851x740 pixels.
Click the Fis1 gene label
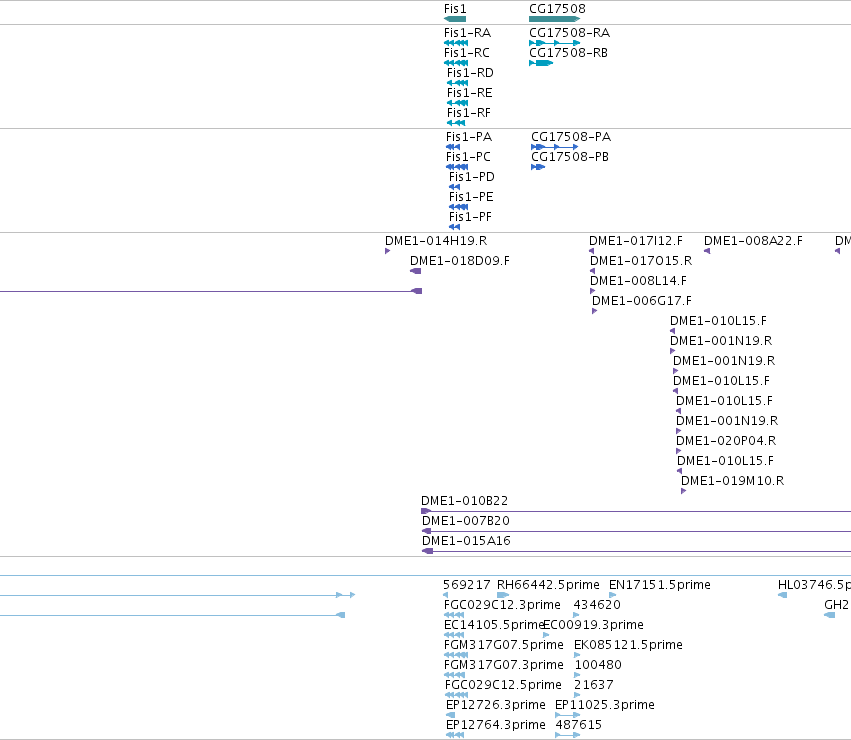coord(455,9)
